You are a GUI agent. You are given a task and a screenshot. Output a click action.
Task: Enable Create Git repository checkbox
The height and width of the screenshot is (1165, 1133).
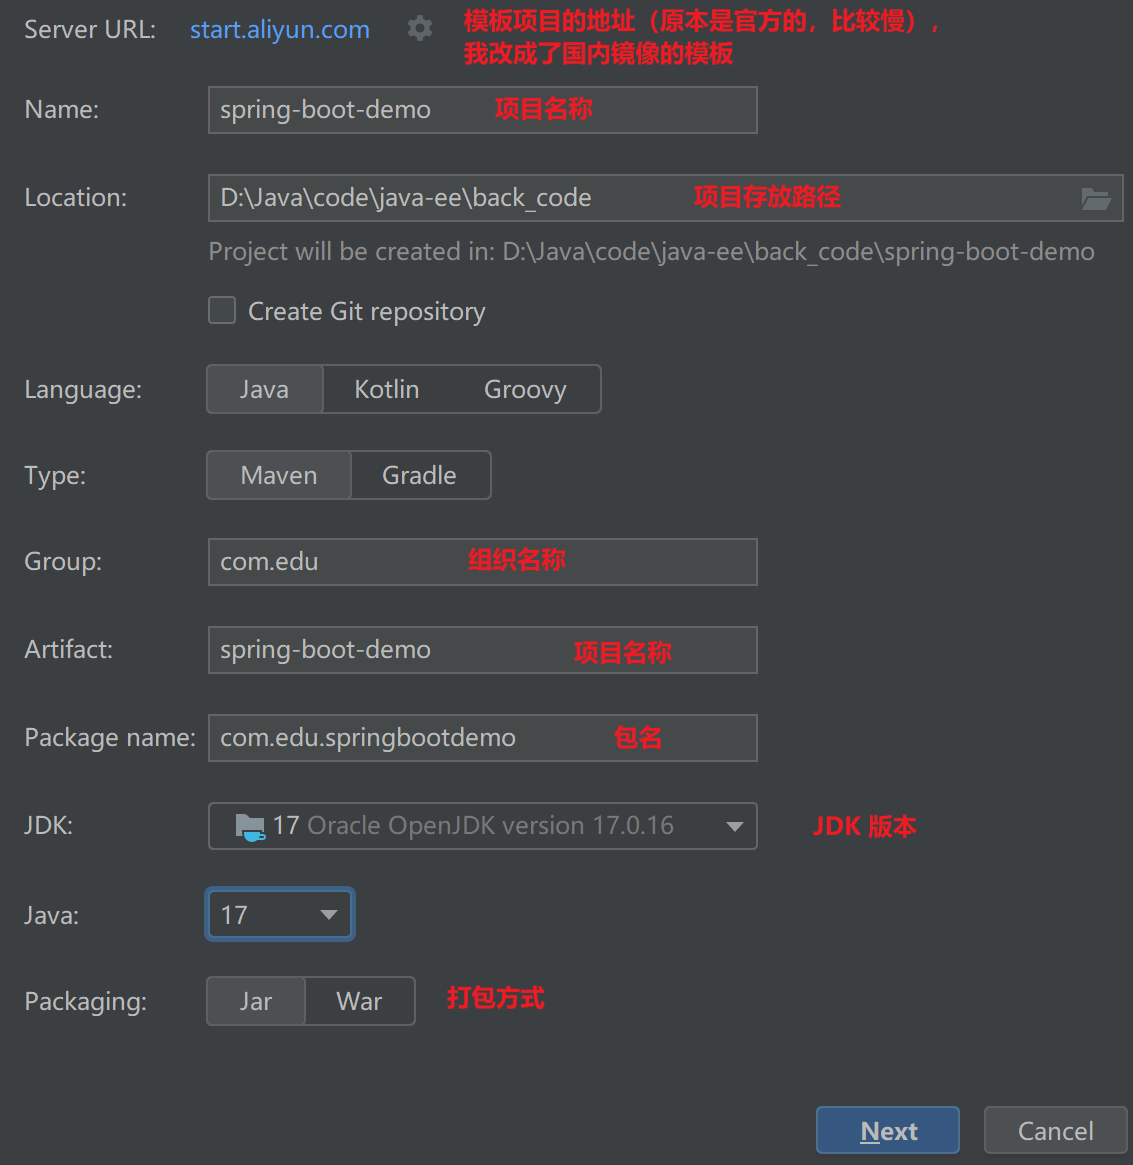222,311
